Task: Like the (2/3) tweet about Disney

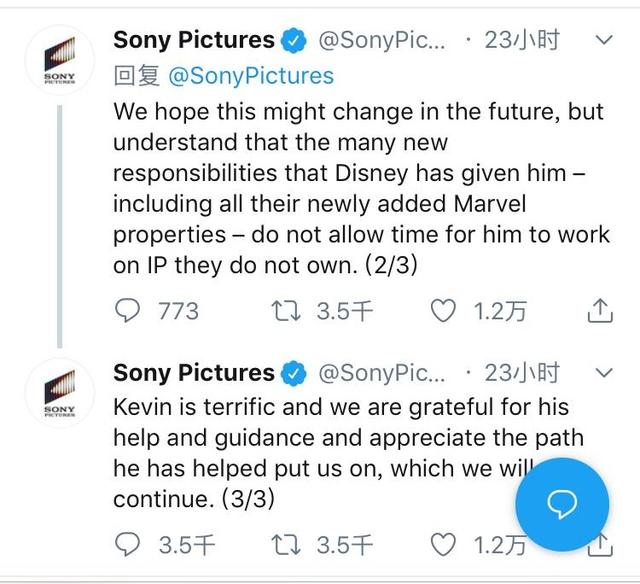Action: click(443, 311)
